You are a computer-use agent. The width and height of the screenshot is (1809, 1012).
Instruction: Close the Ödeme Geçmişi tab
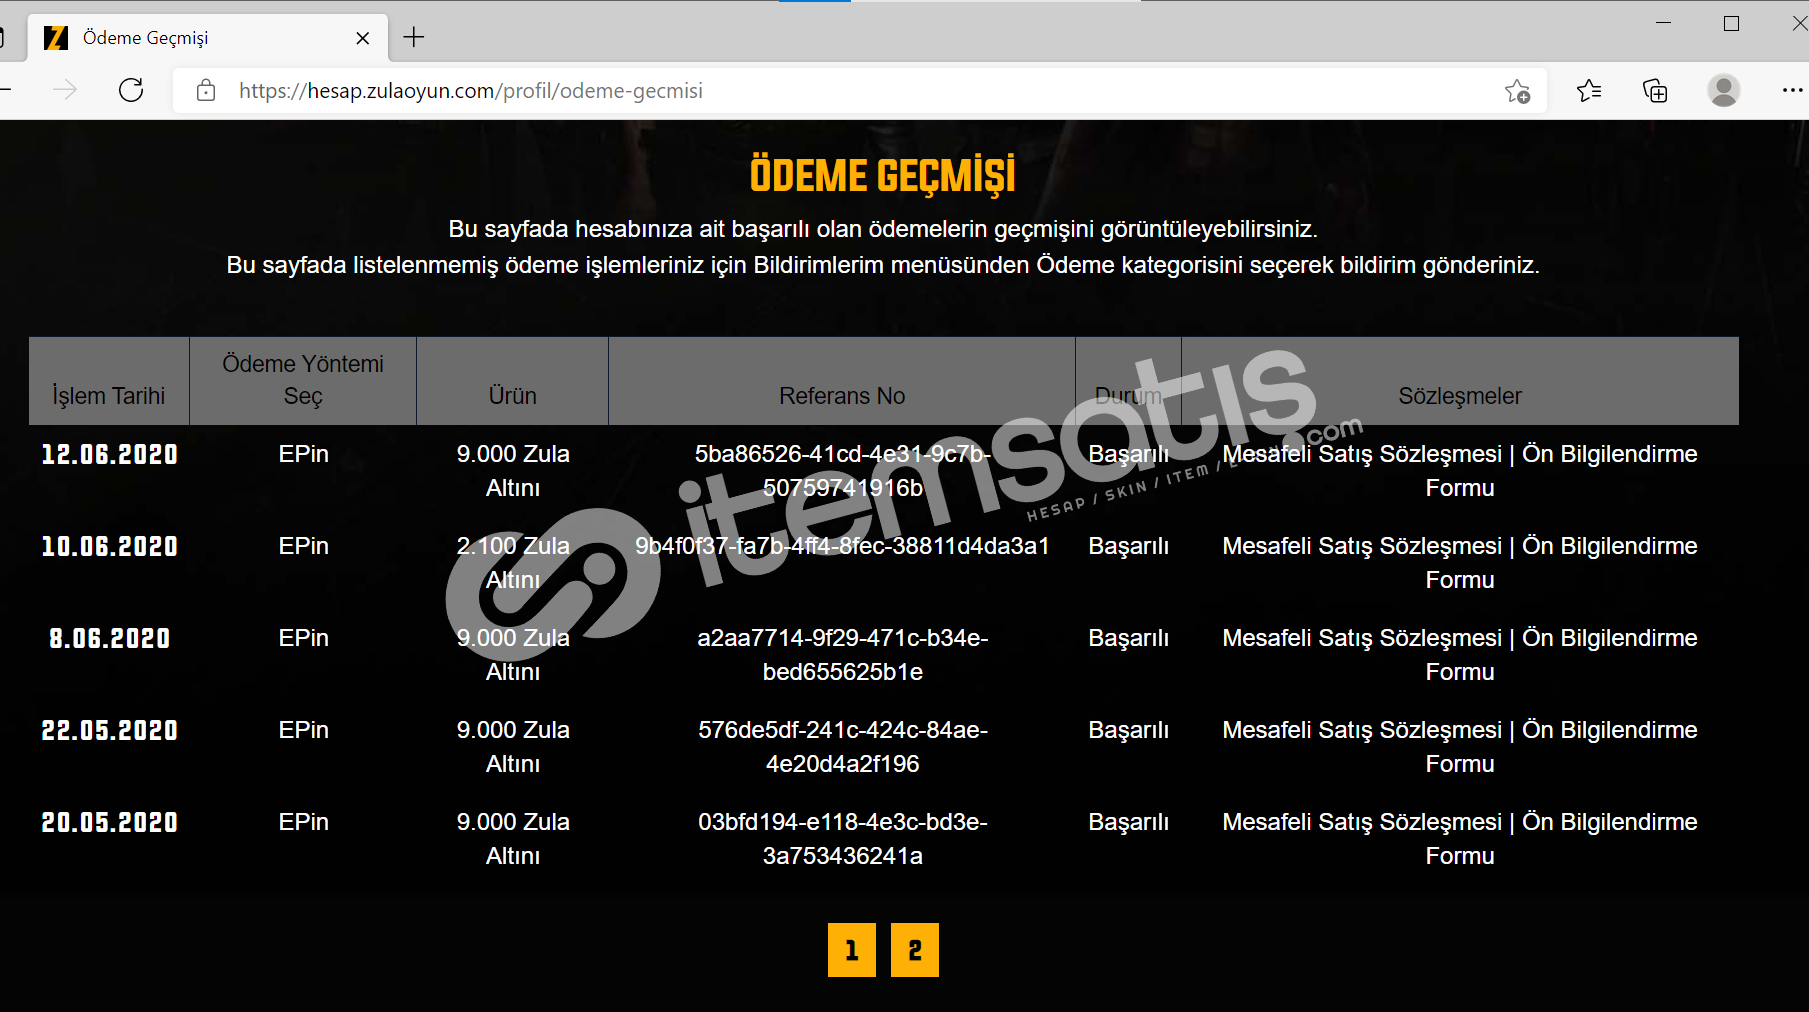(x=363, y=38)
